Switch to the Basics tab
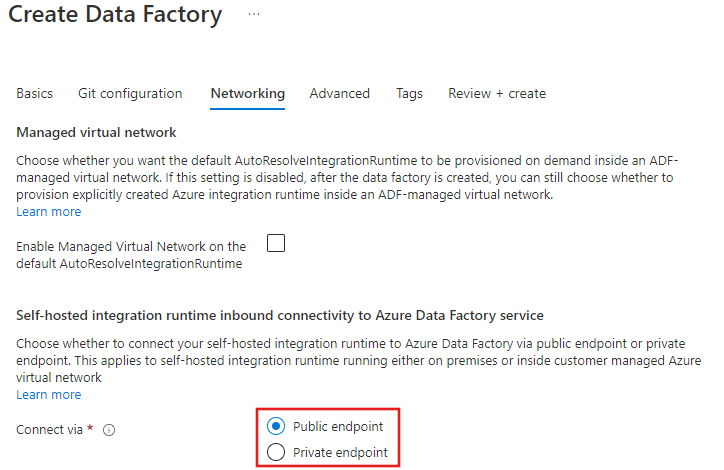This screenshot has width=724, height=470. point(35,93)
